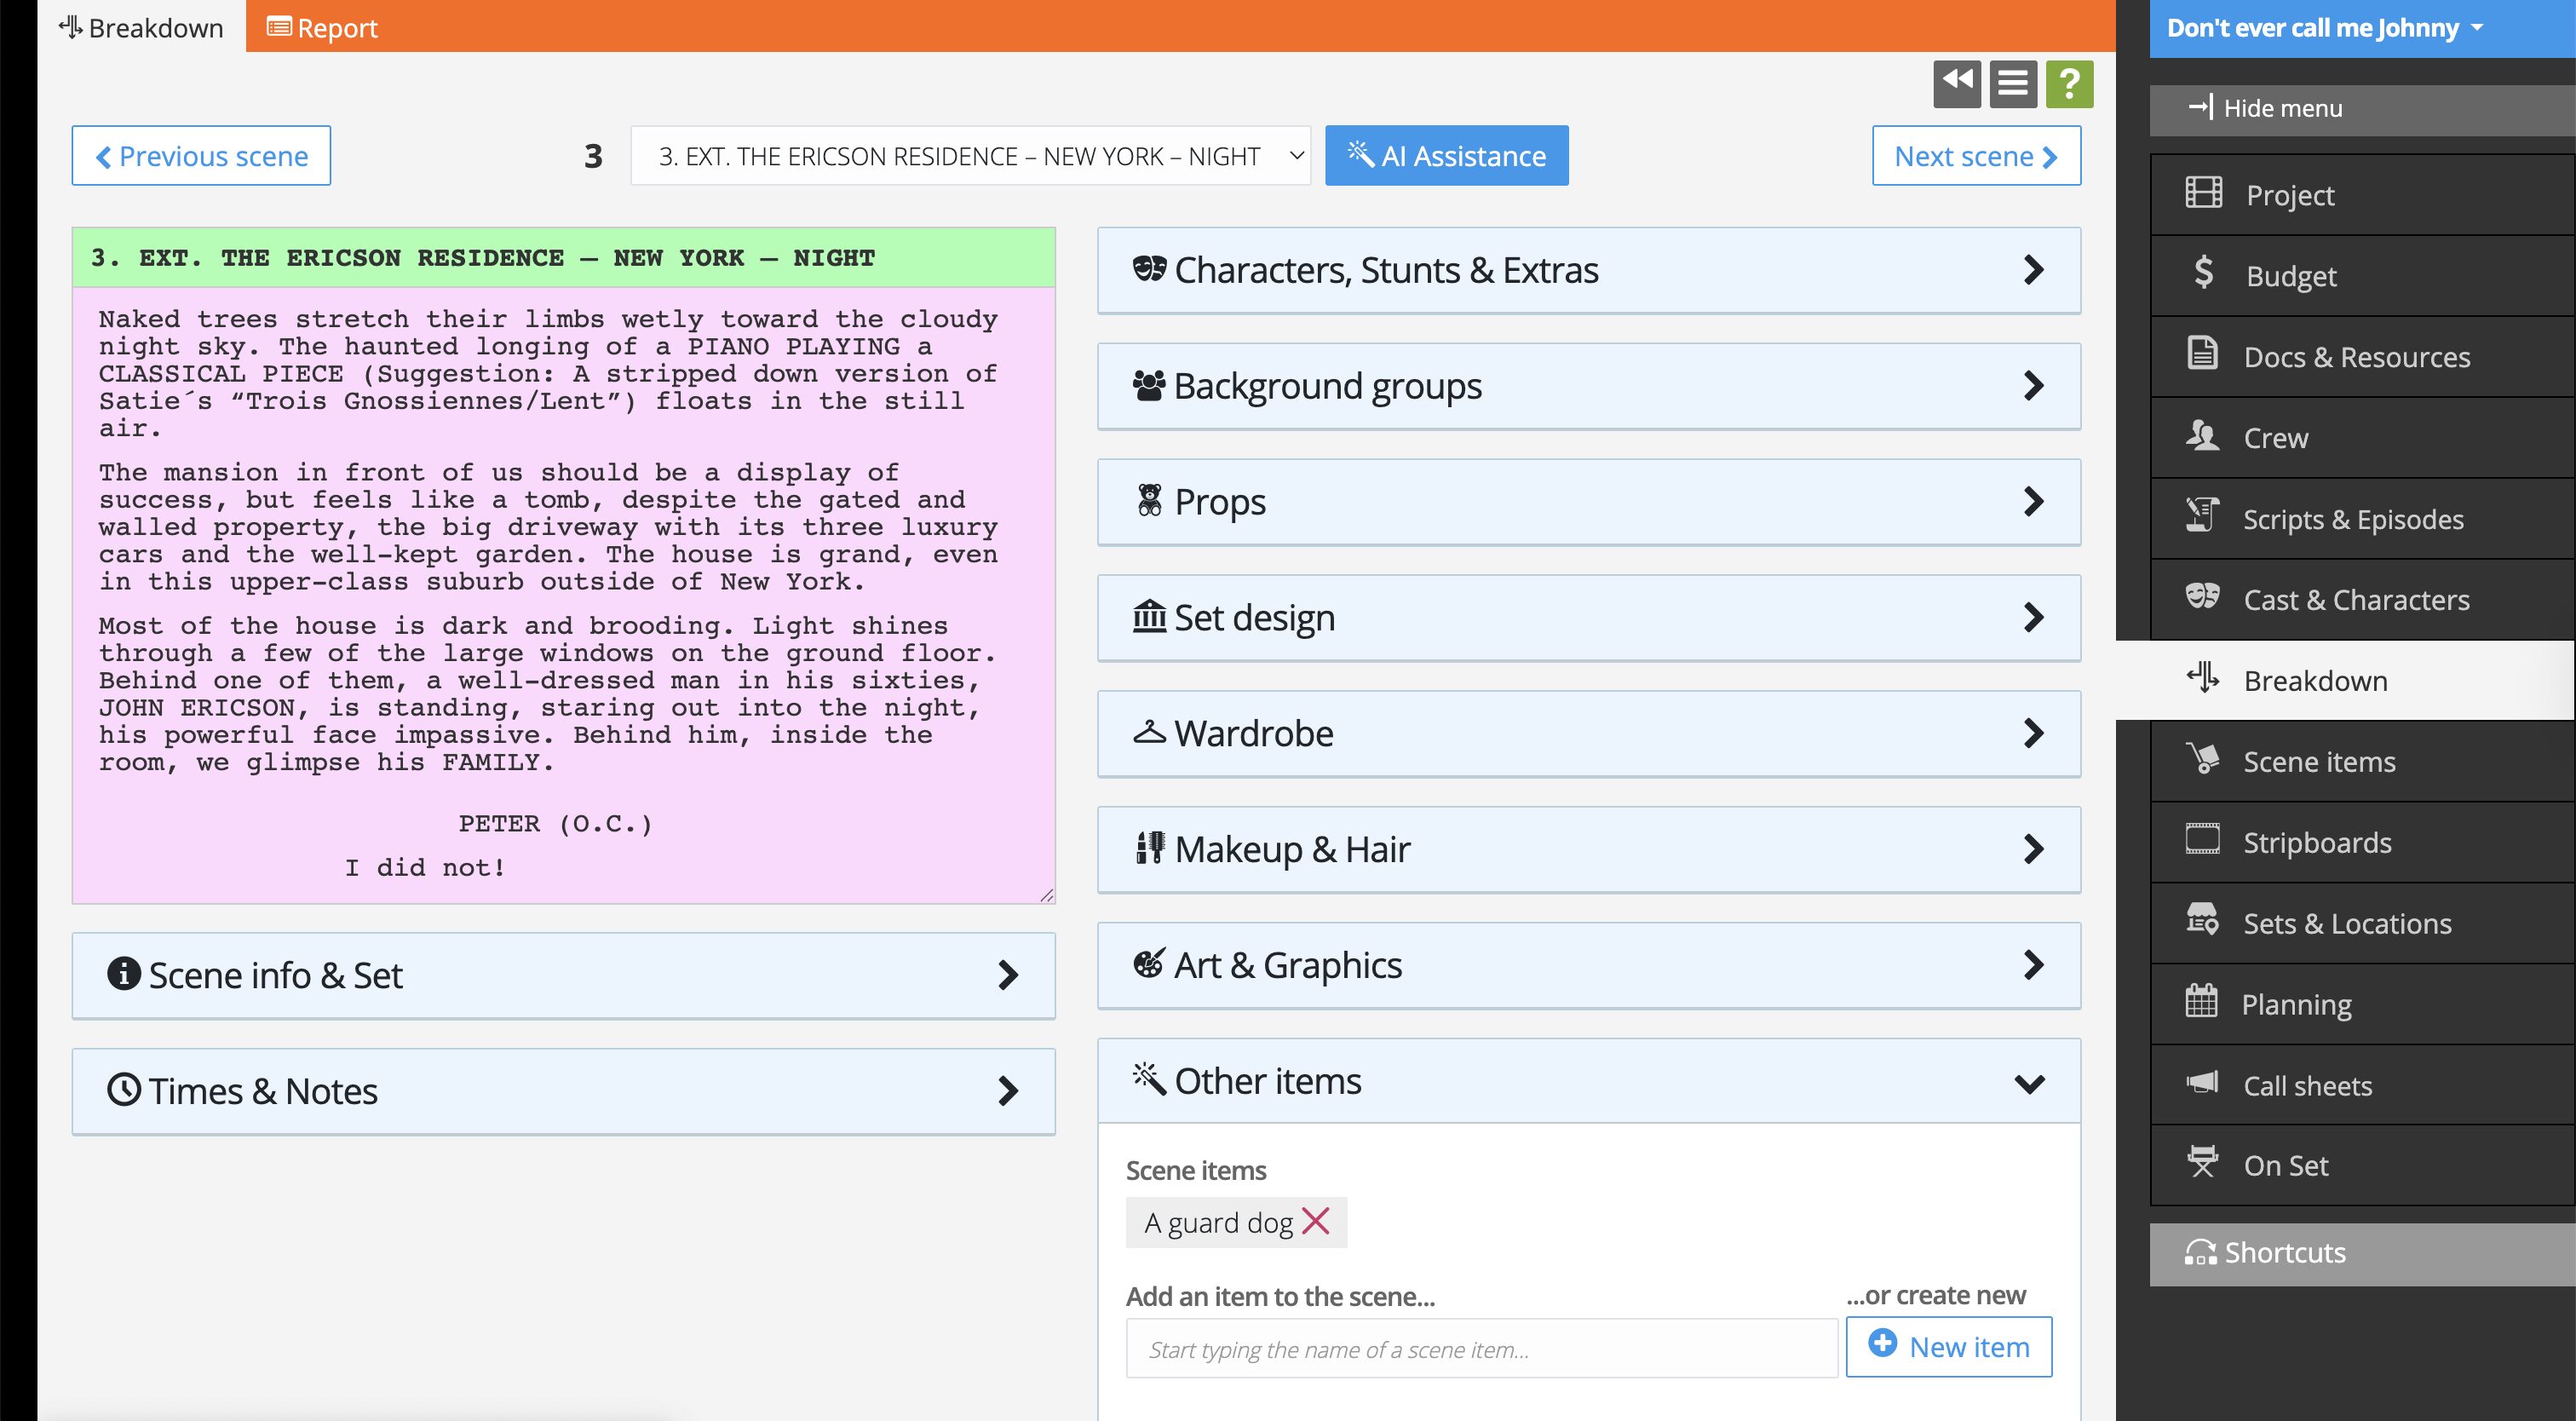This screenshot has height=1421, width=2576.
Task: Open the green question mark help
Action: tap(2069, 83)
